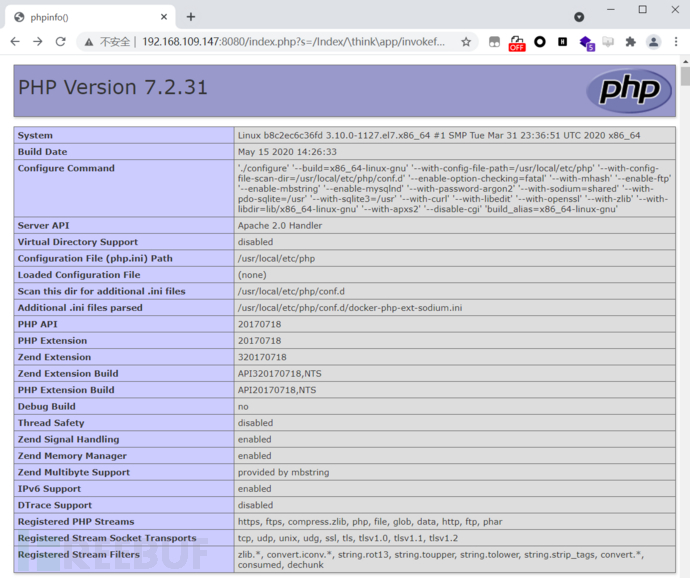Click the '(none)' loaded configuration value
Viewport: 690px width, 578px height.
[252, 275]
